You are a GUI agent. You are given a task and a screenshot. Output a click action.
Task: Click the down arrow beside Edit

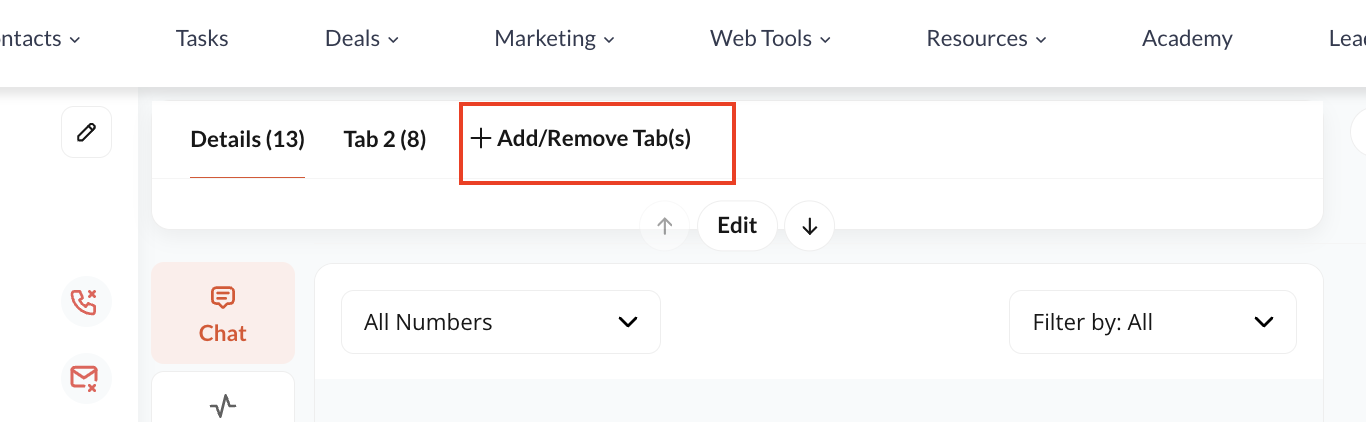pos(810,226)
